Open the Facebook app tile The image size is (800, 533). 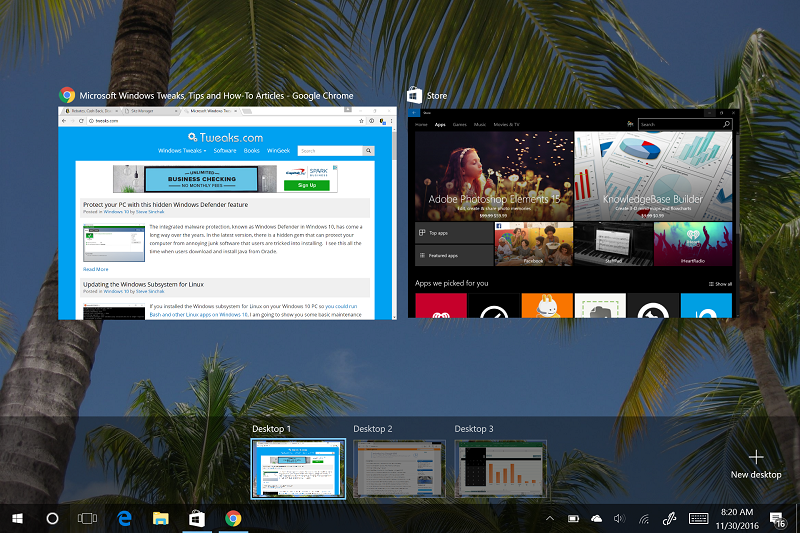click(x=534, y=244)
